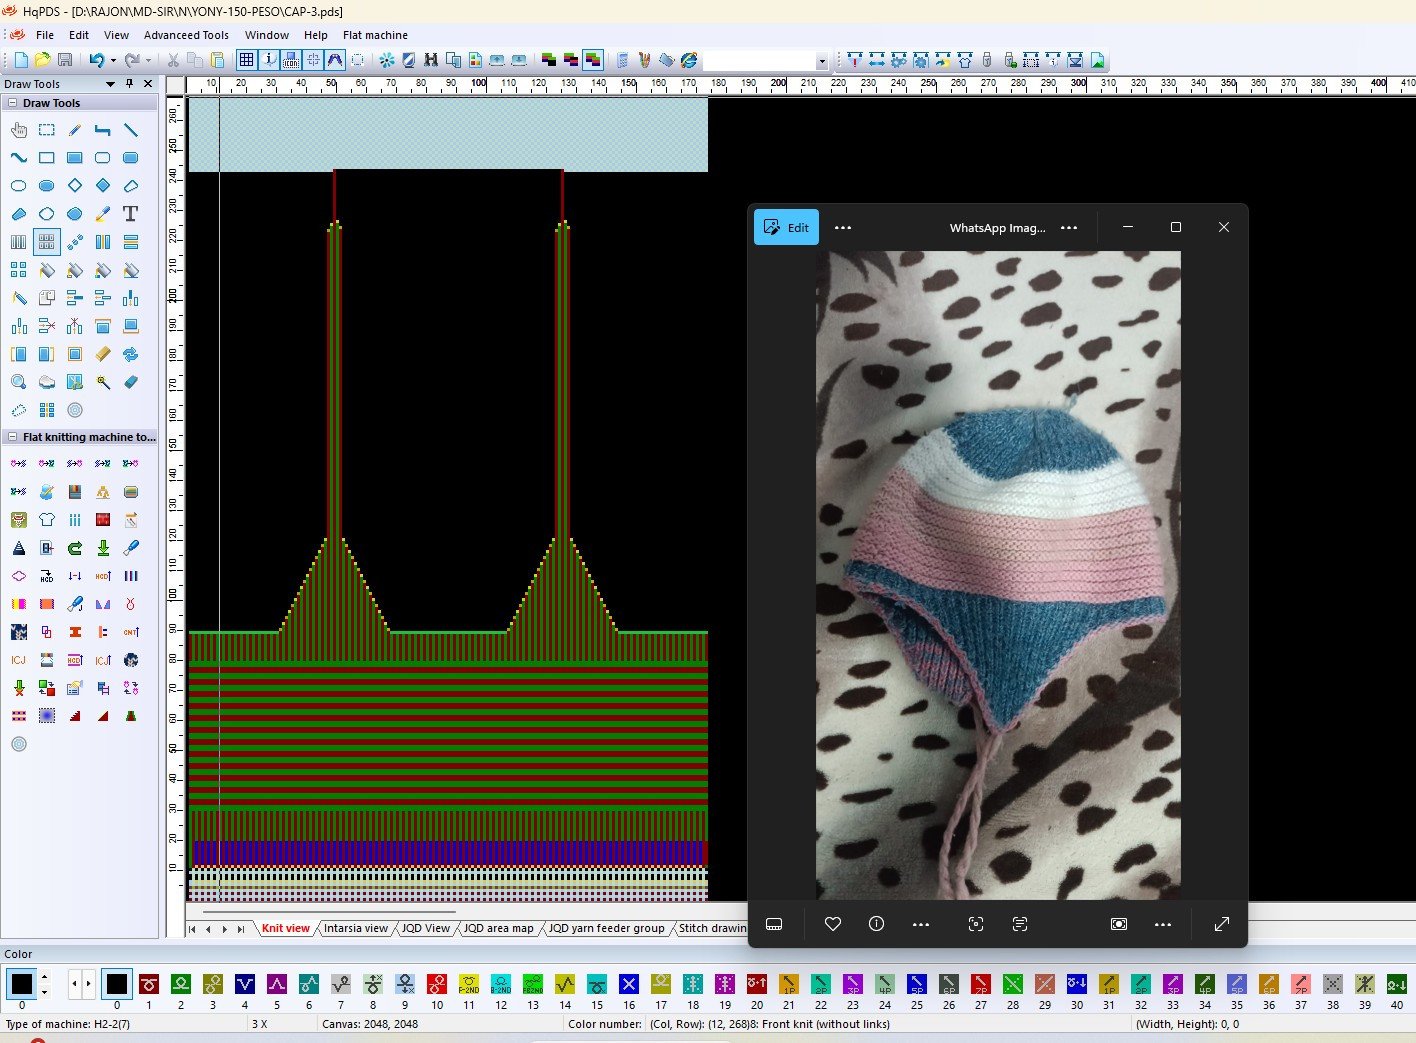
Task: Toggle the grid display button
Action: pyautogui.click(x=246, y=60)
